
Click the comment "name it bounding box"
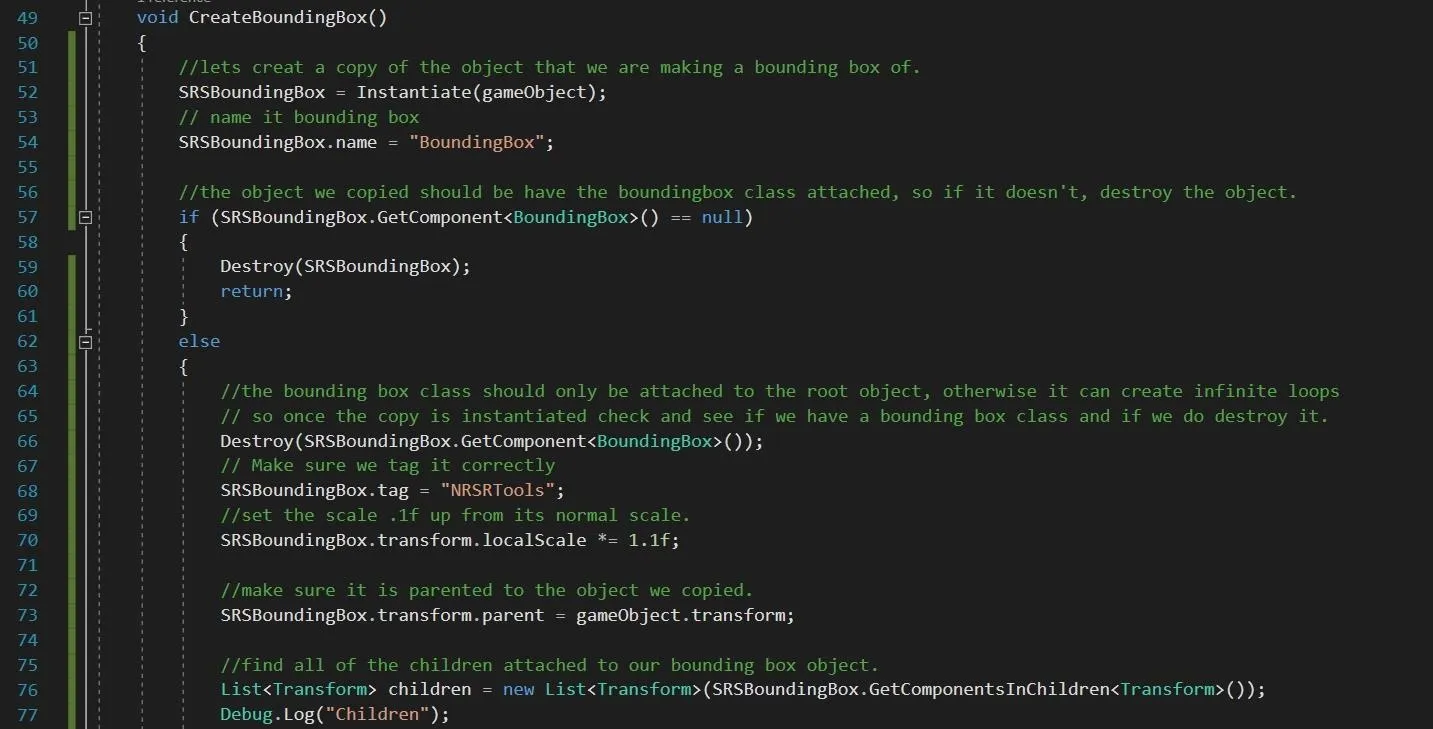click(299, 117)
